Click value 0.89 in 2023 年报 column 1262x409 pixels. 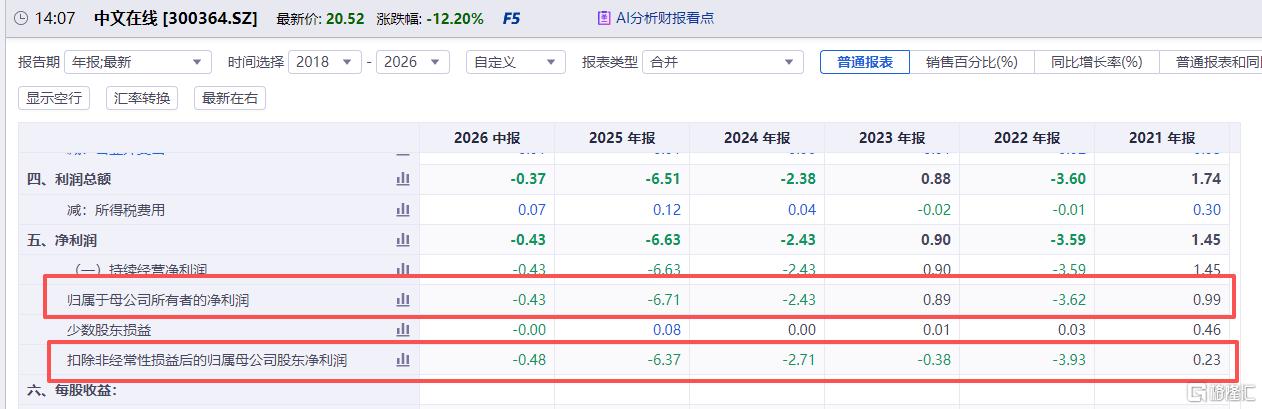click(x=937, y=299)
